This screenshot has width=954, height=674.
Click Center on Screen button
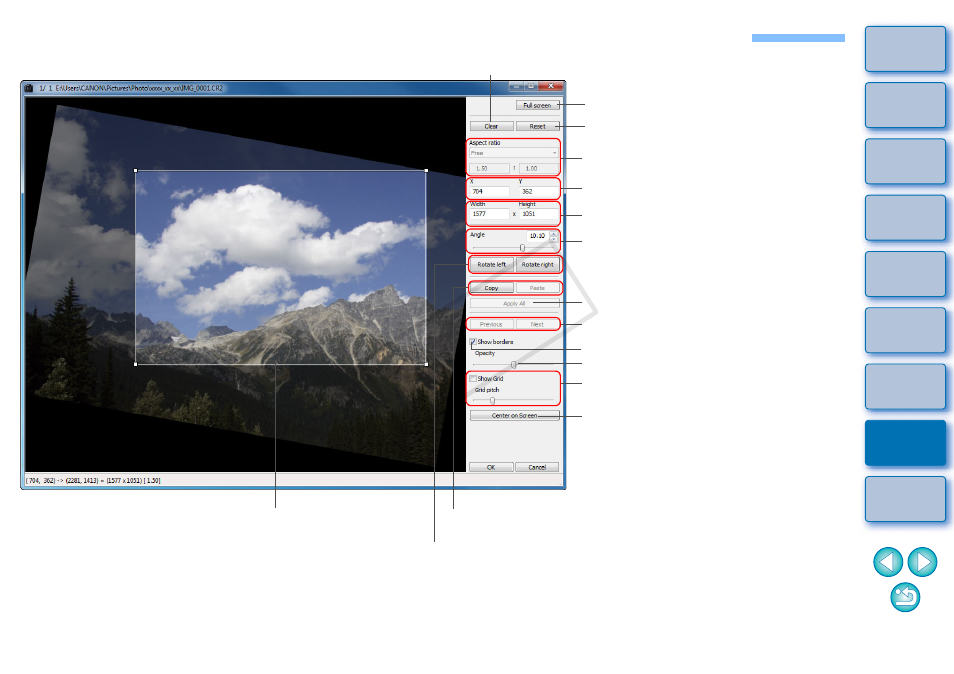pos(514,415)
